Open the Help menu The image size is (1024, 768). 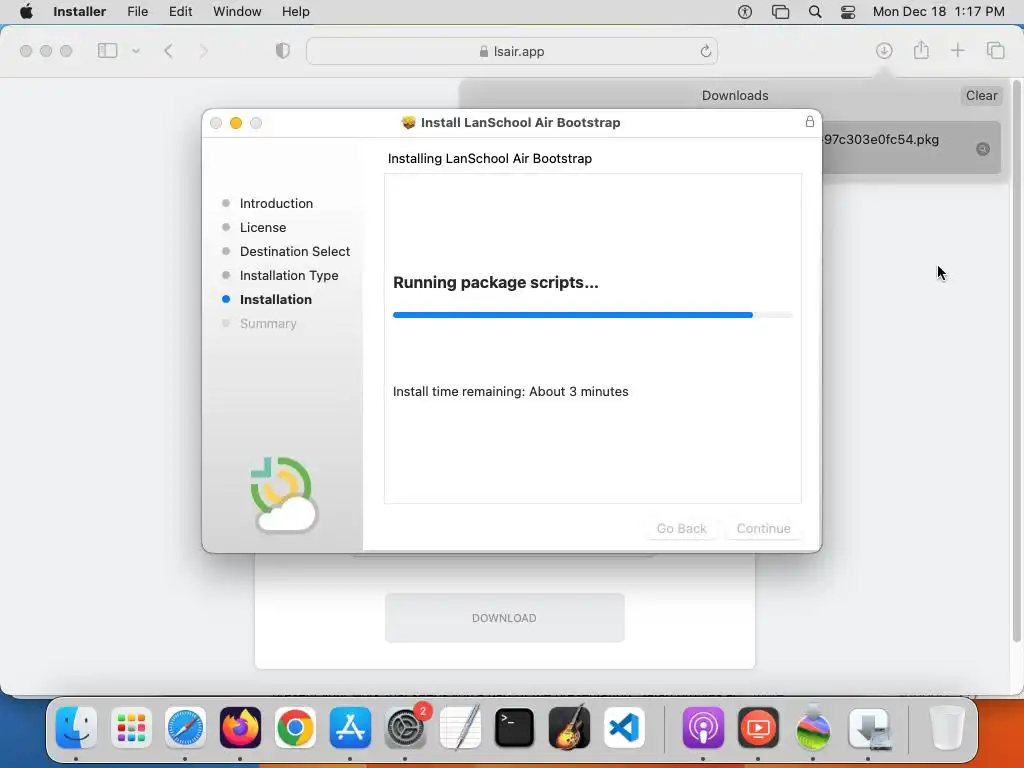pos(295,12)
